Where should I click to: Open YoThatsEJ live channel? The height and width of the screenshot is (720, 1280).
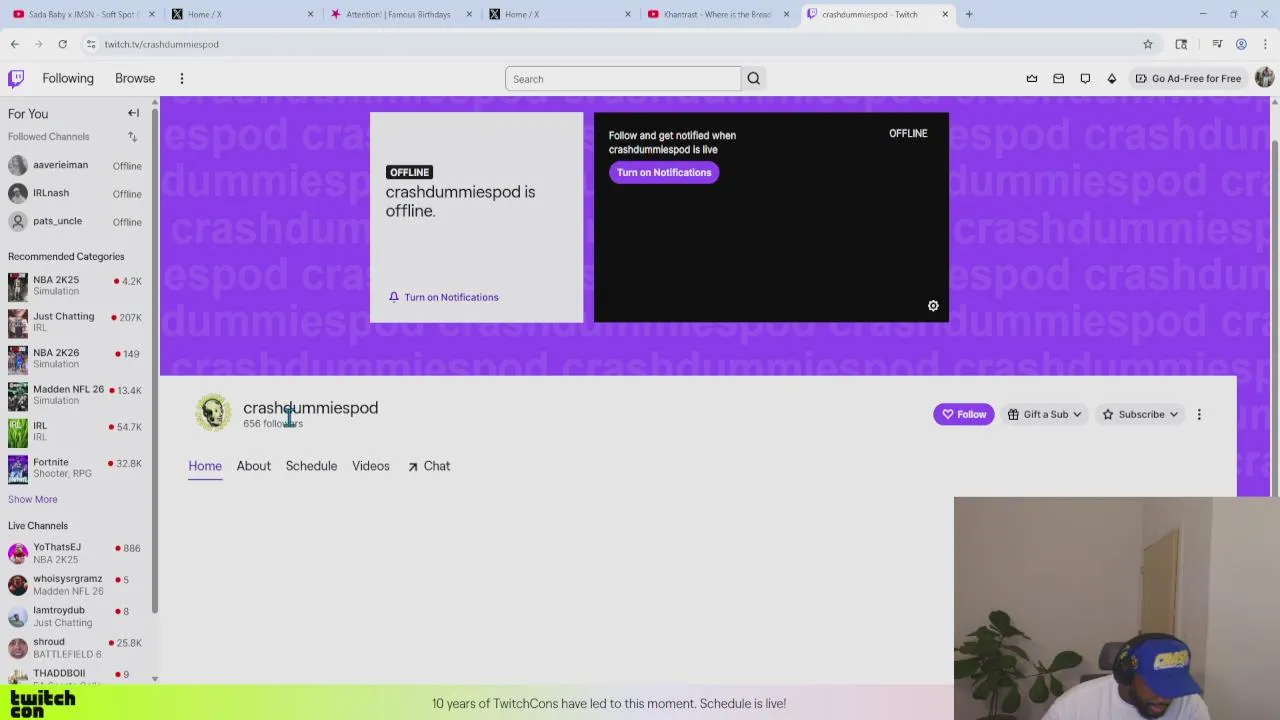tap(75, 553)
